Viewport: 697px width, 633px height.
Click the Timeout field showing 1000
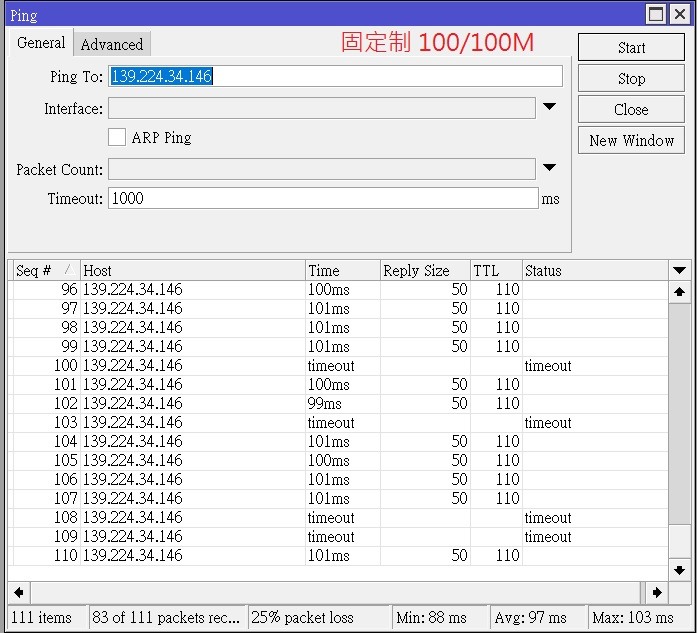323,198
